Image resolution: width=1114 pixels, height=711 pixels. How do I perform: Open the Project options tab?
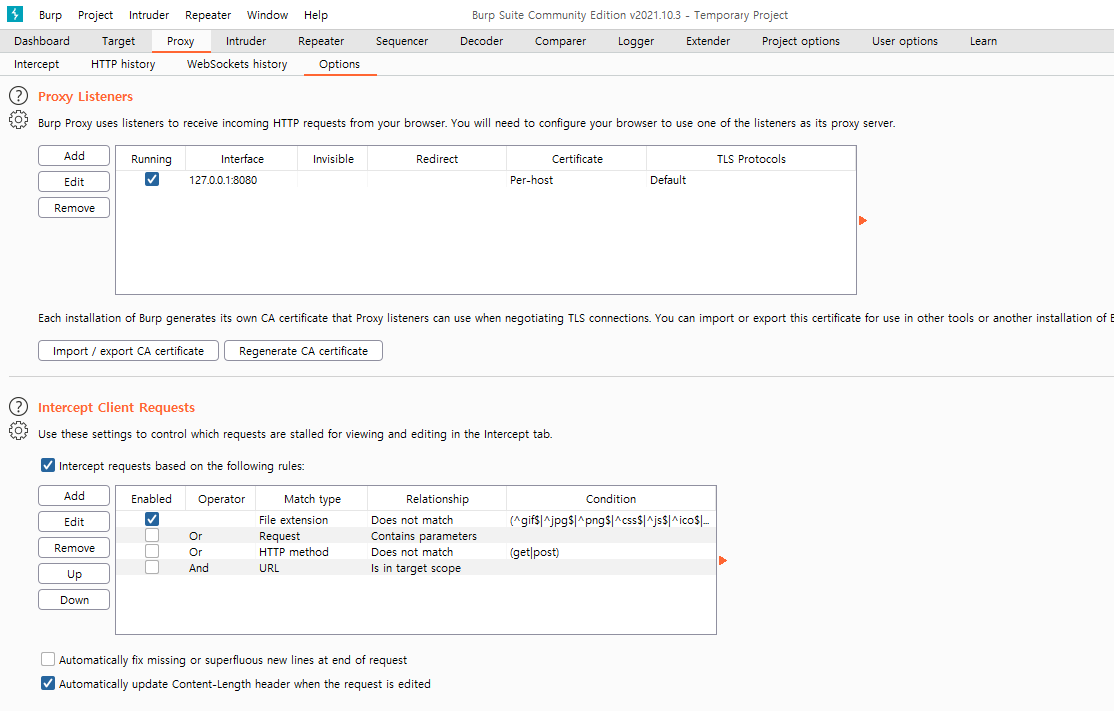coord(801,41)
